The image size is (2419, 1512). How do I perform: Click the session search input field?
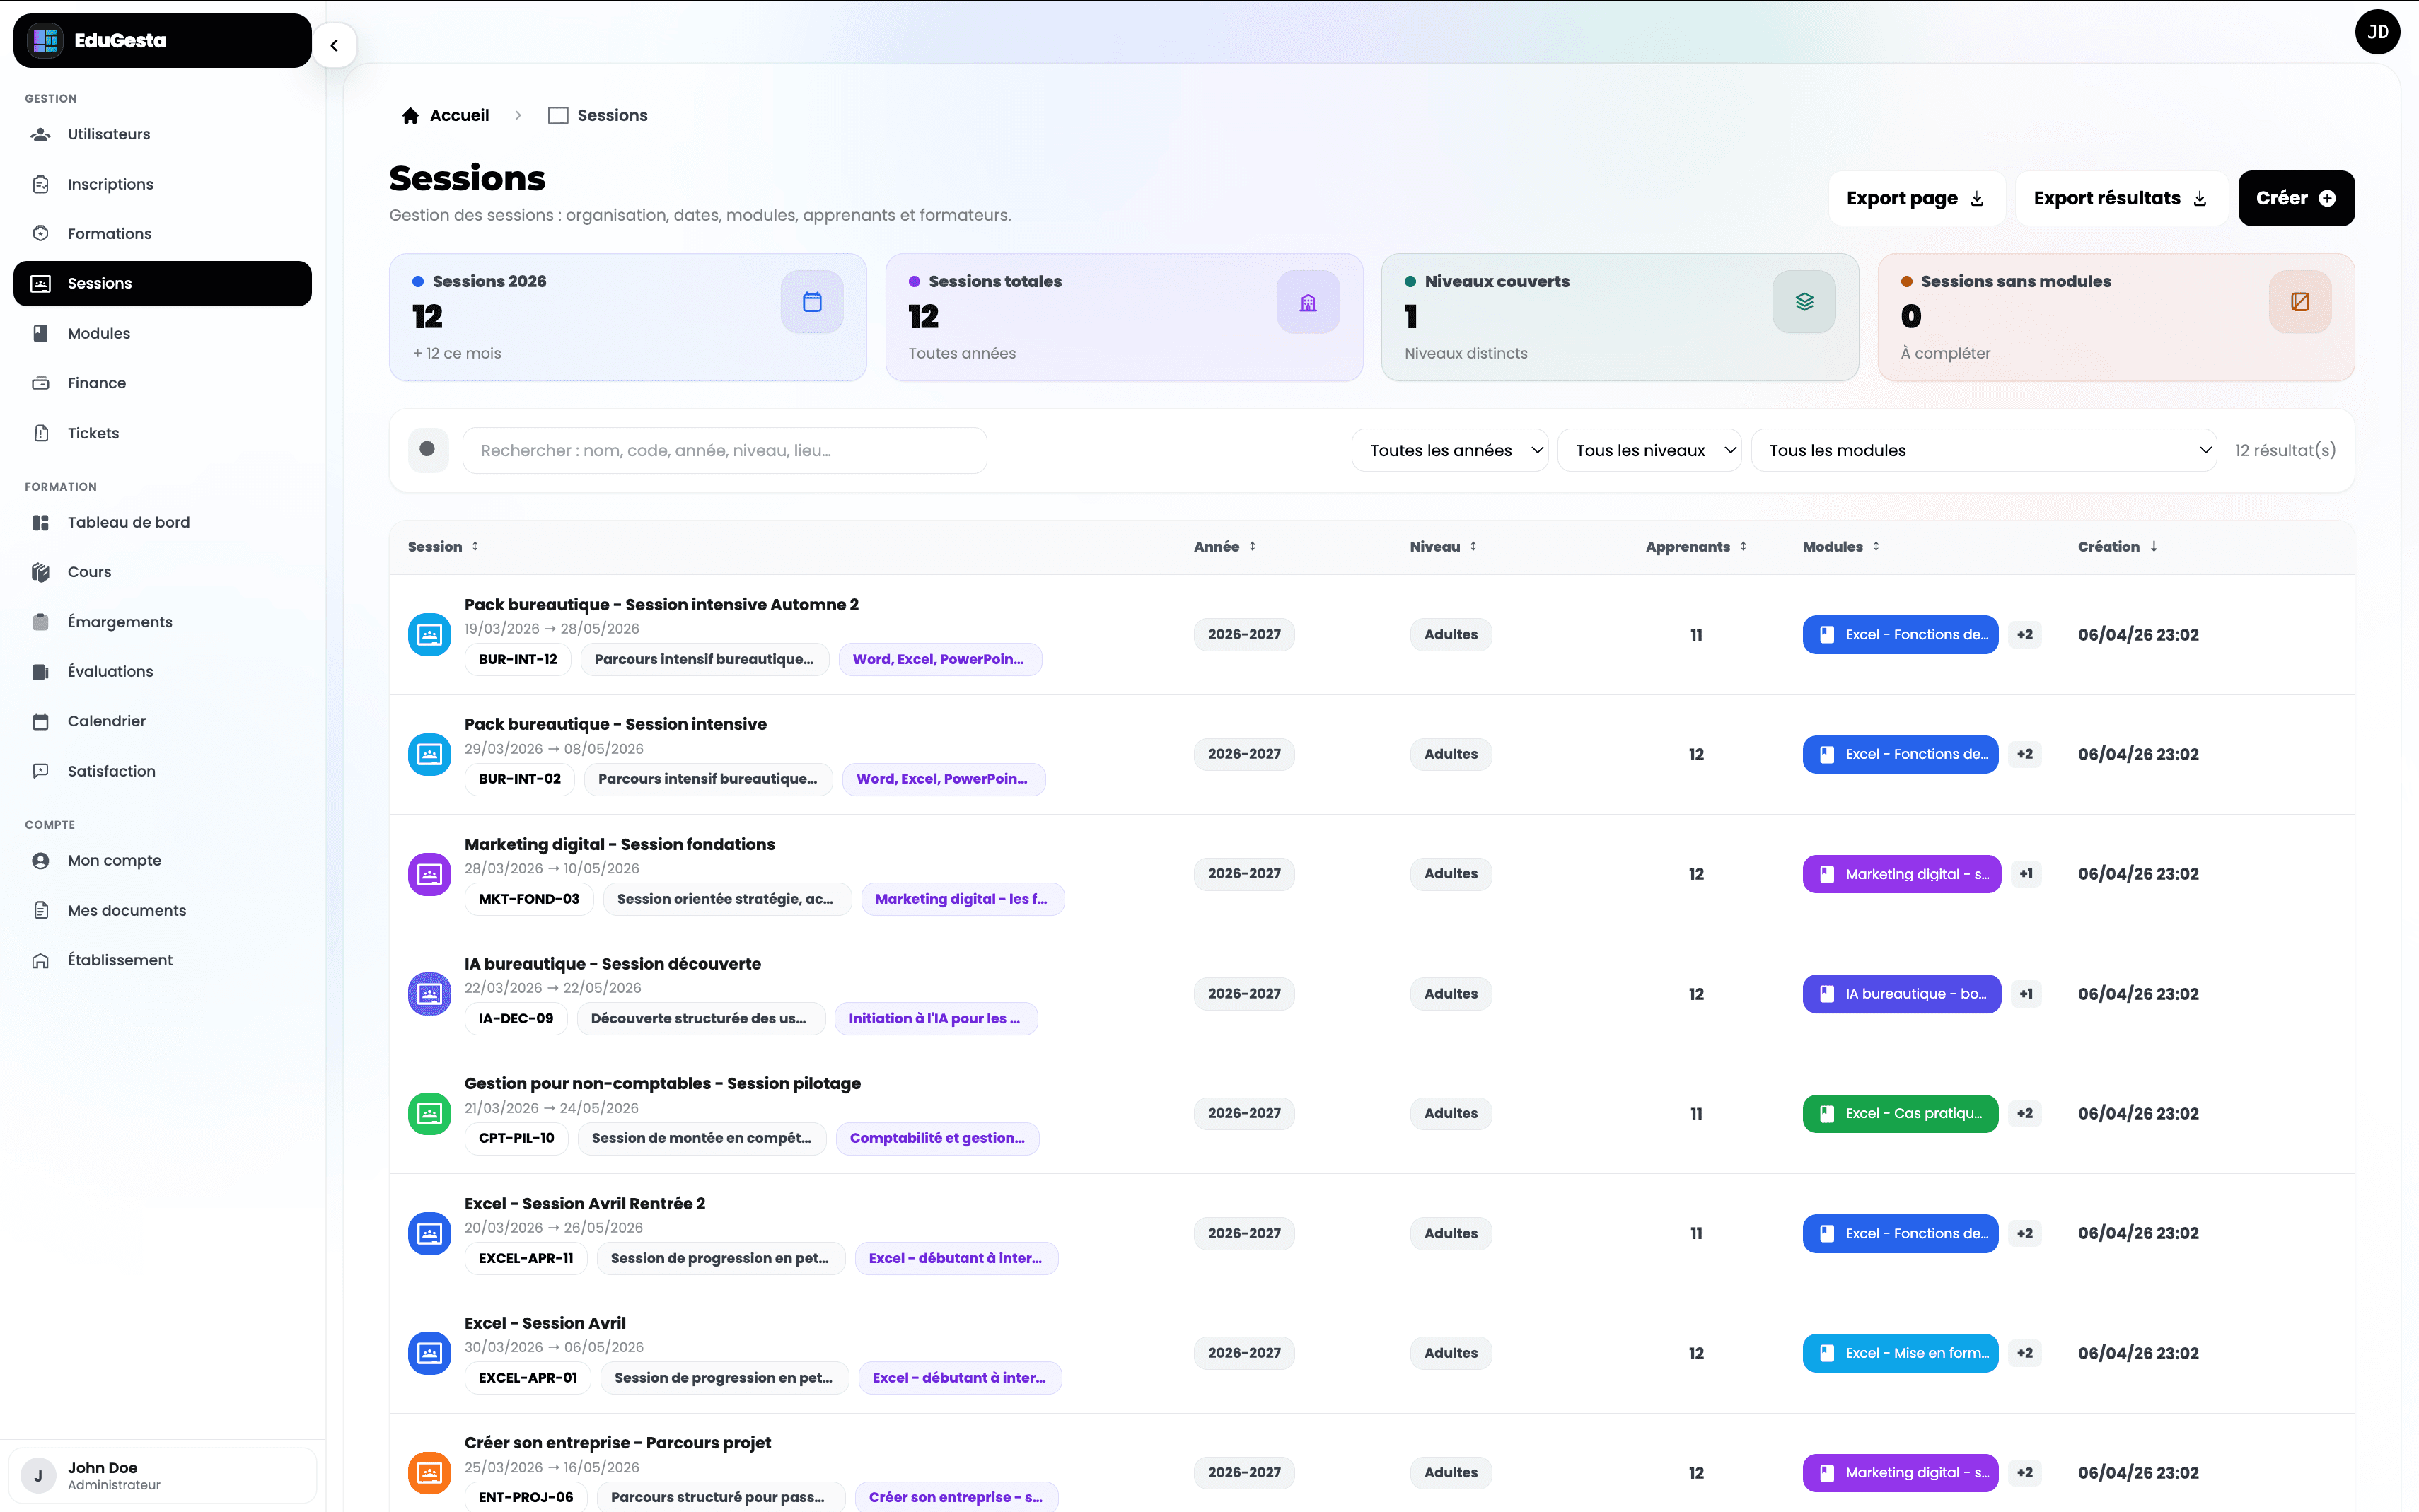724,450
